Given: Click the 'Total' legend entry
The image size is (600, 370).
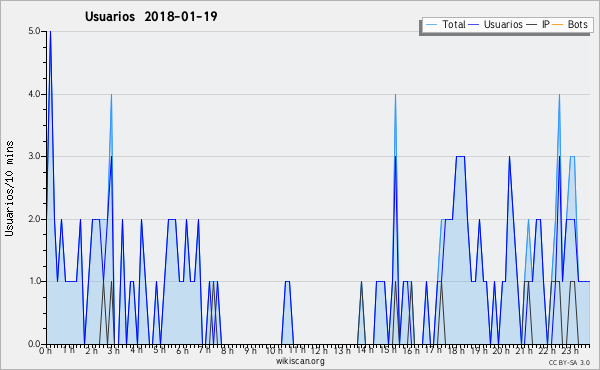Looking at the screenshot, I should [445, 24].
